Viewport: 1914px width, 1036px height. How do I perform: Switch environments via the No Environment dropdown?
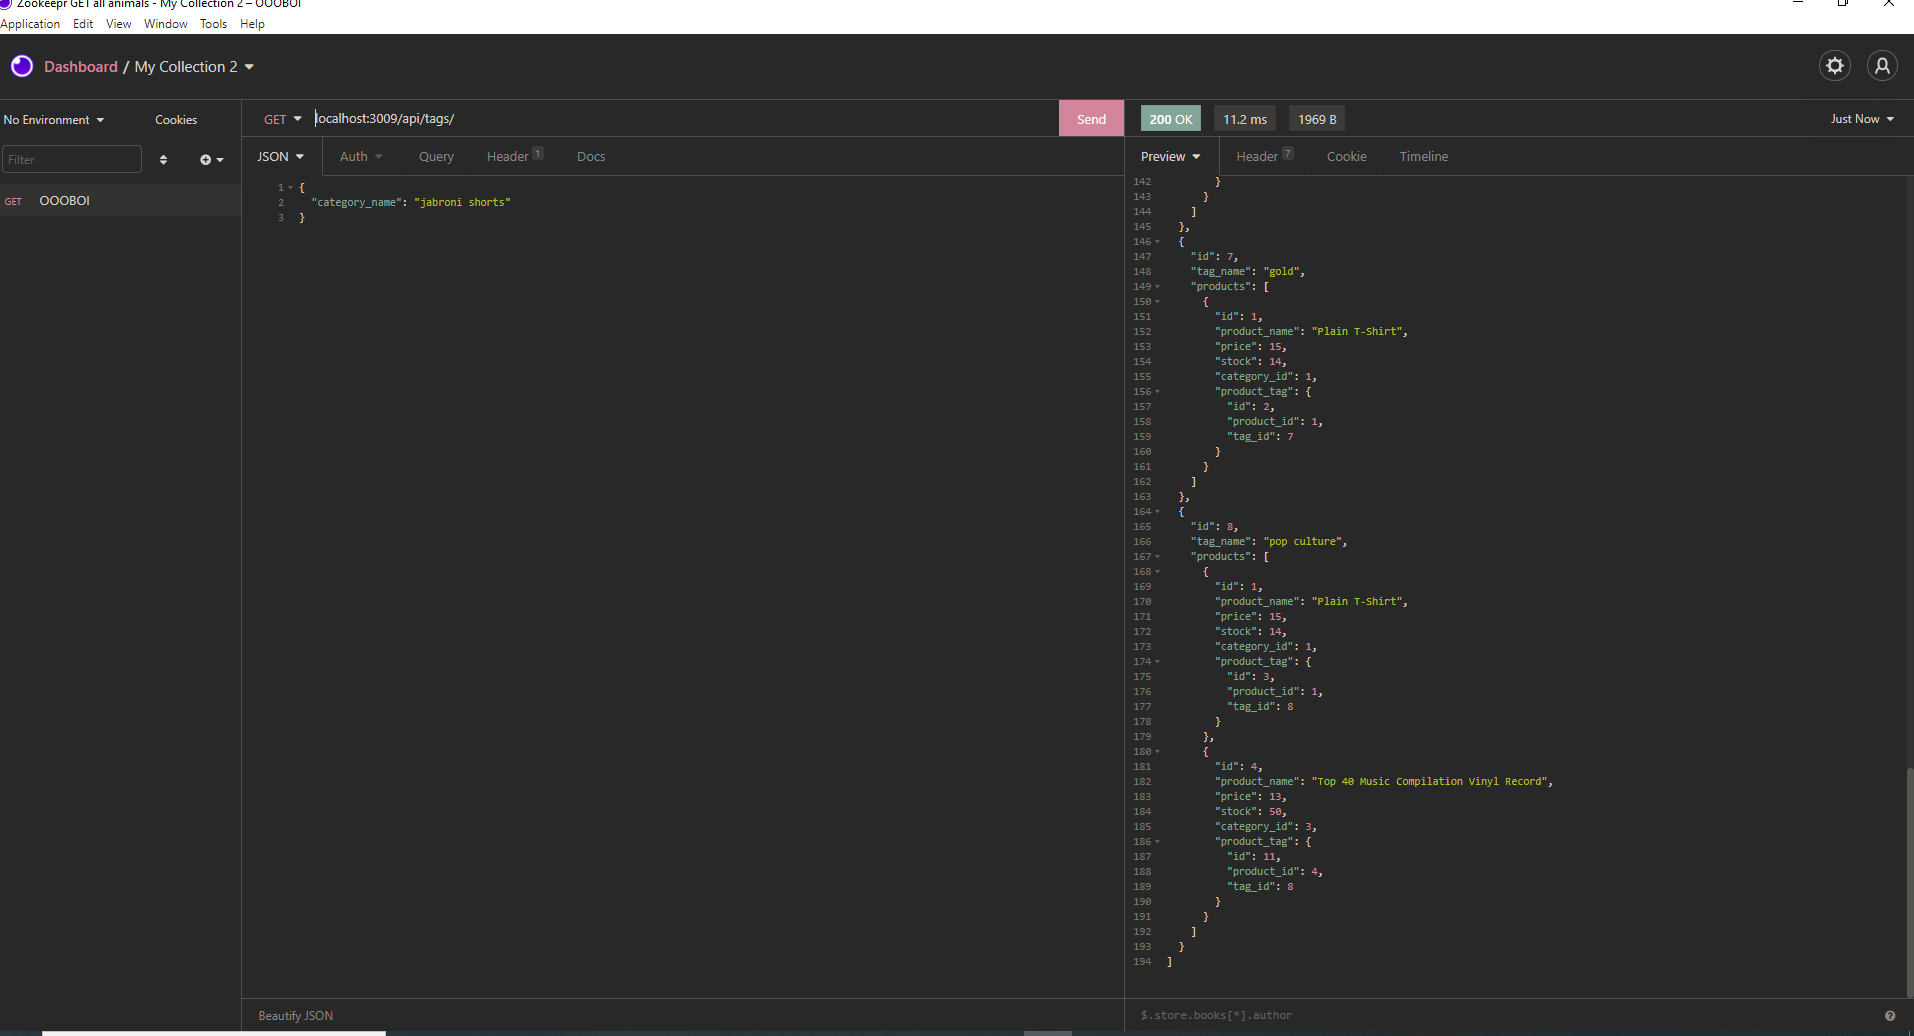[52, 119]
